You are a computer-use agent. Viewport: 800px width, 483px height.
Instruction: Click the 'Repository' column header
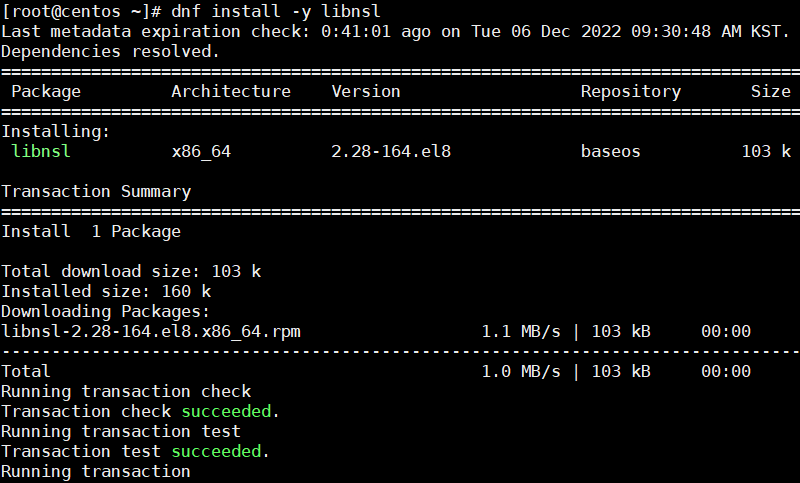tap(631, 92)
